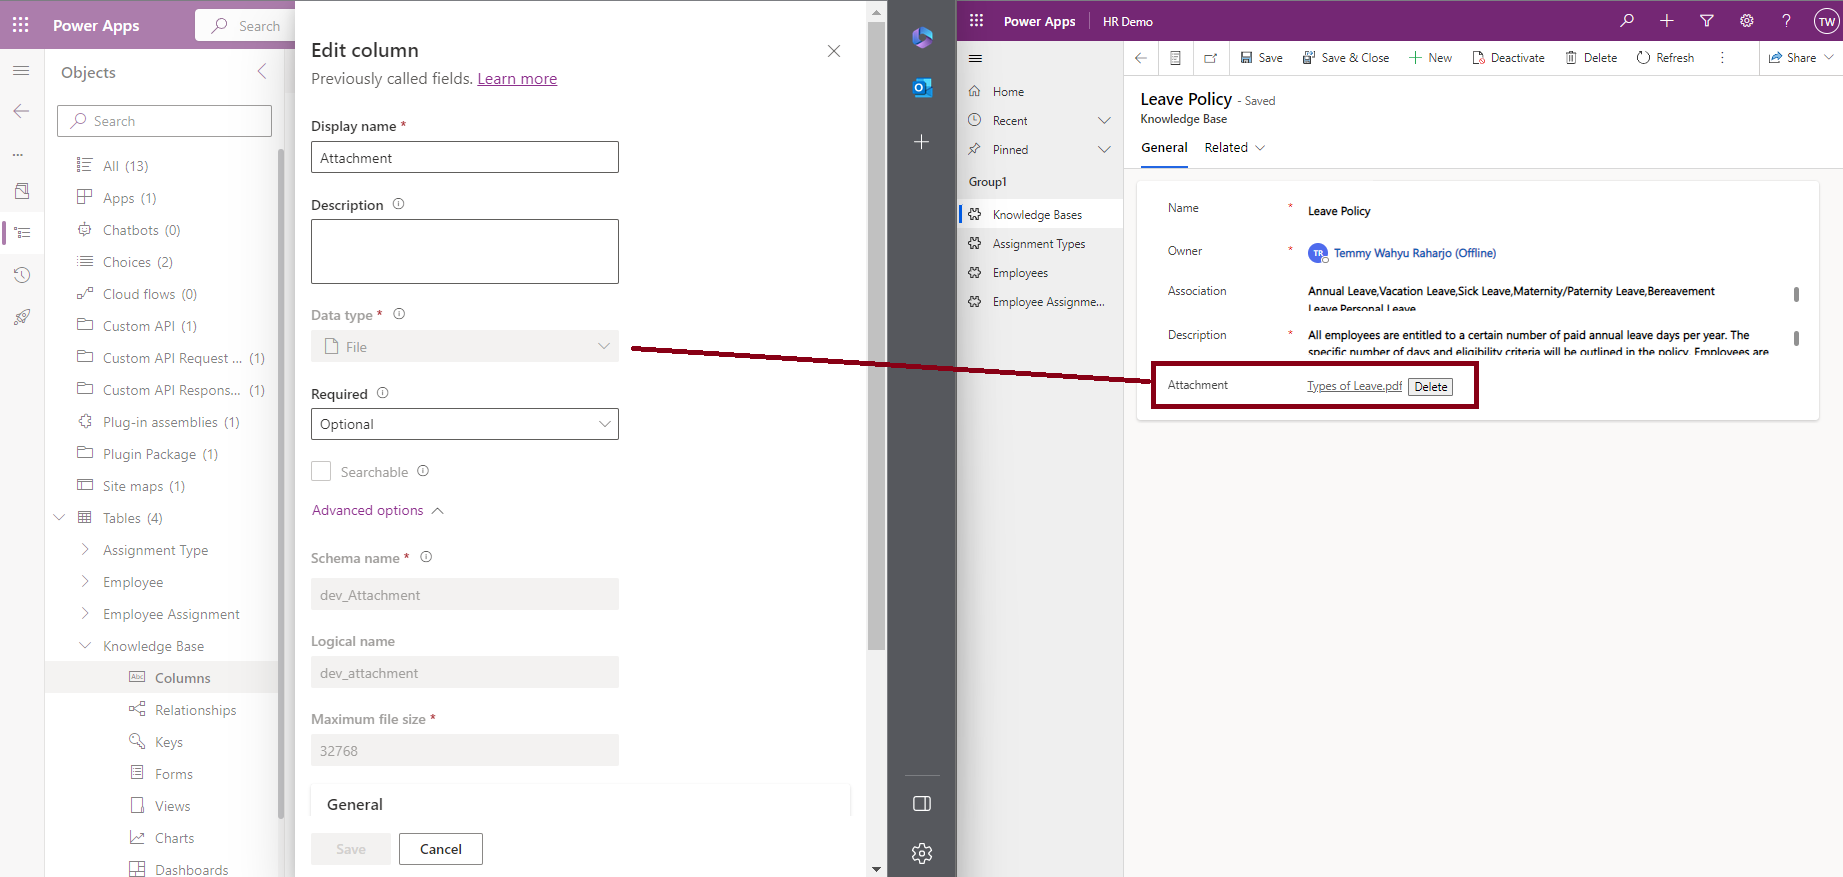Click the back arrow in left rail
Screen dimensions: 1843x877
tap(21, 111)
